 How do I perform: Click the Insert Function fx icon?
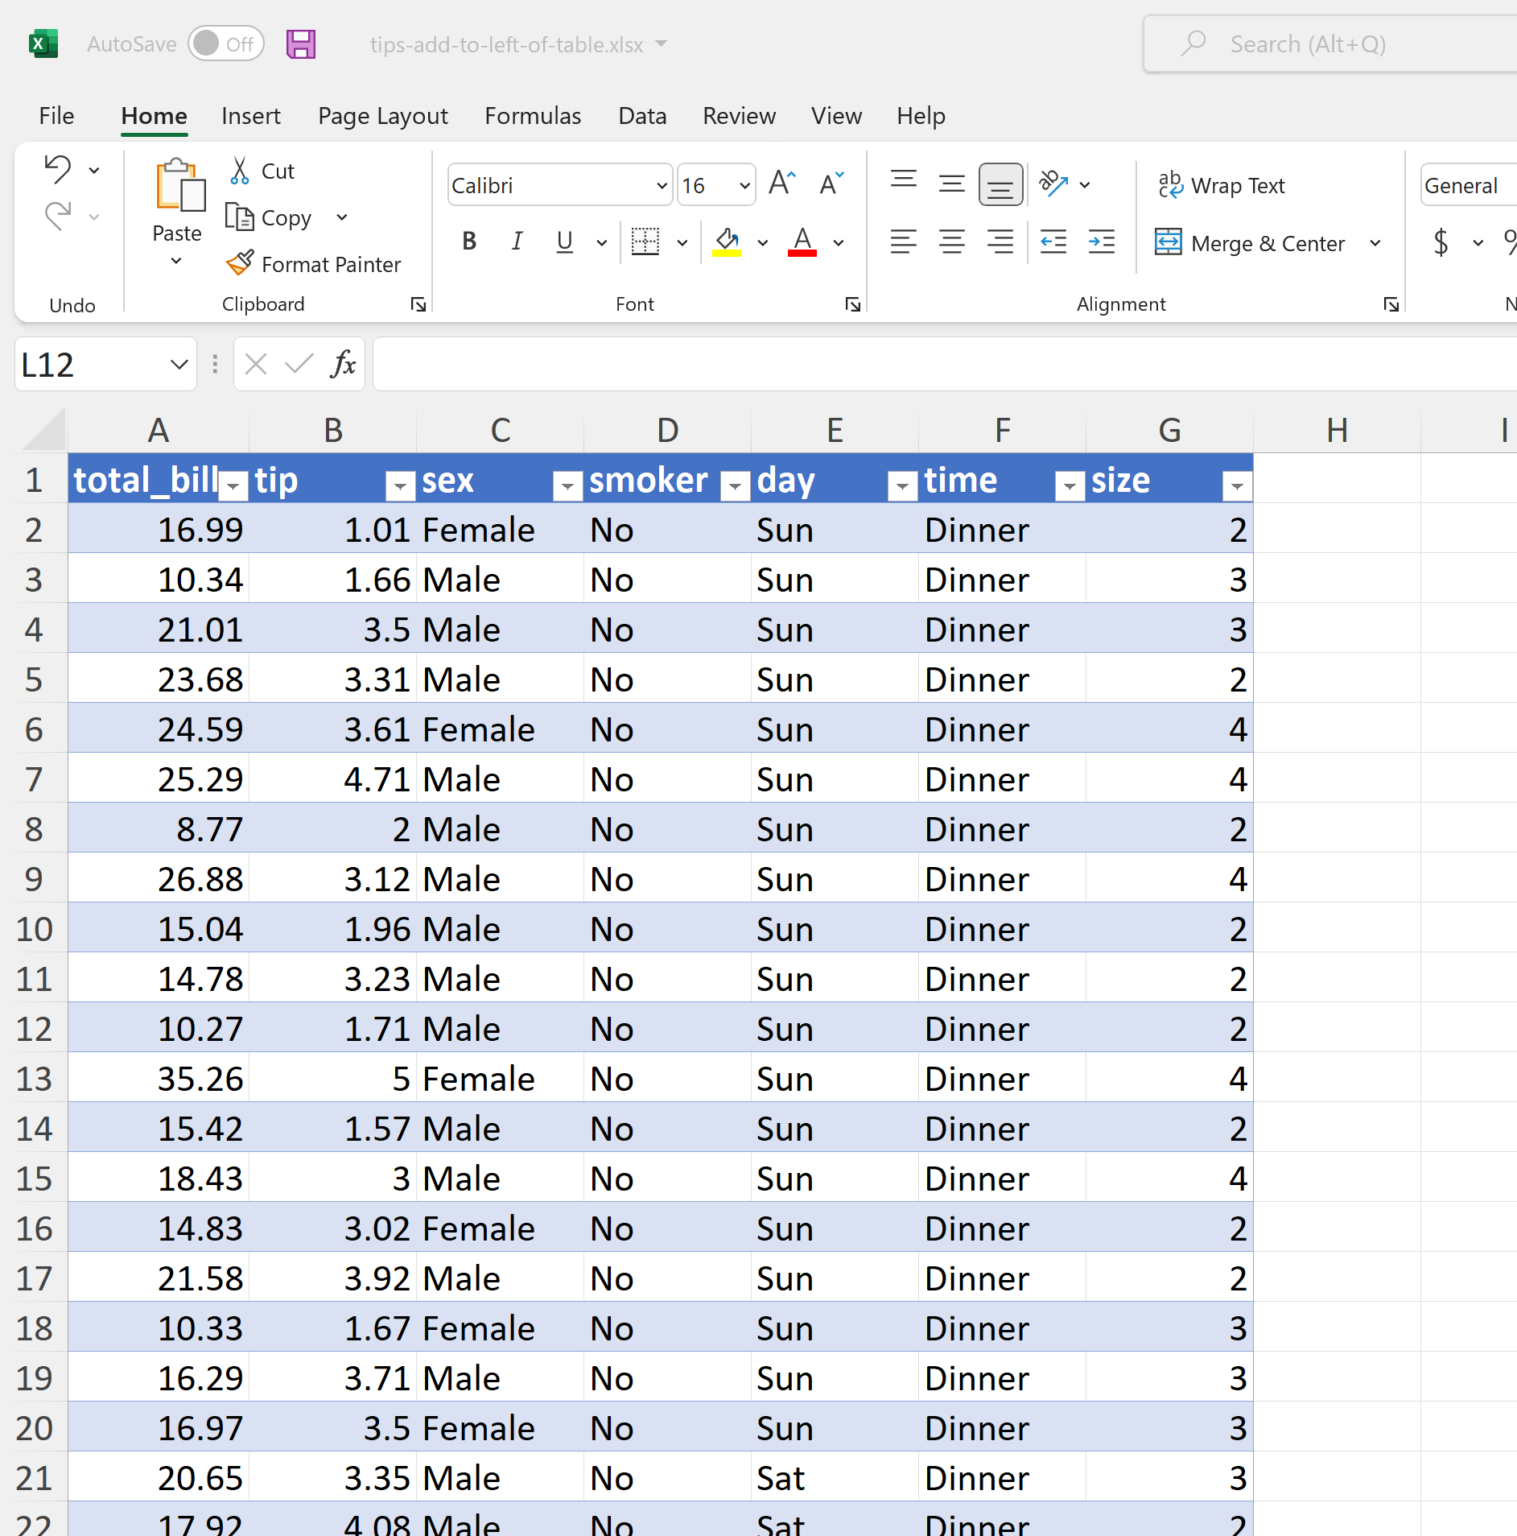pyautogui.click(x=342, y=365)
